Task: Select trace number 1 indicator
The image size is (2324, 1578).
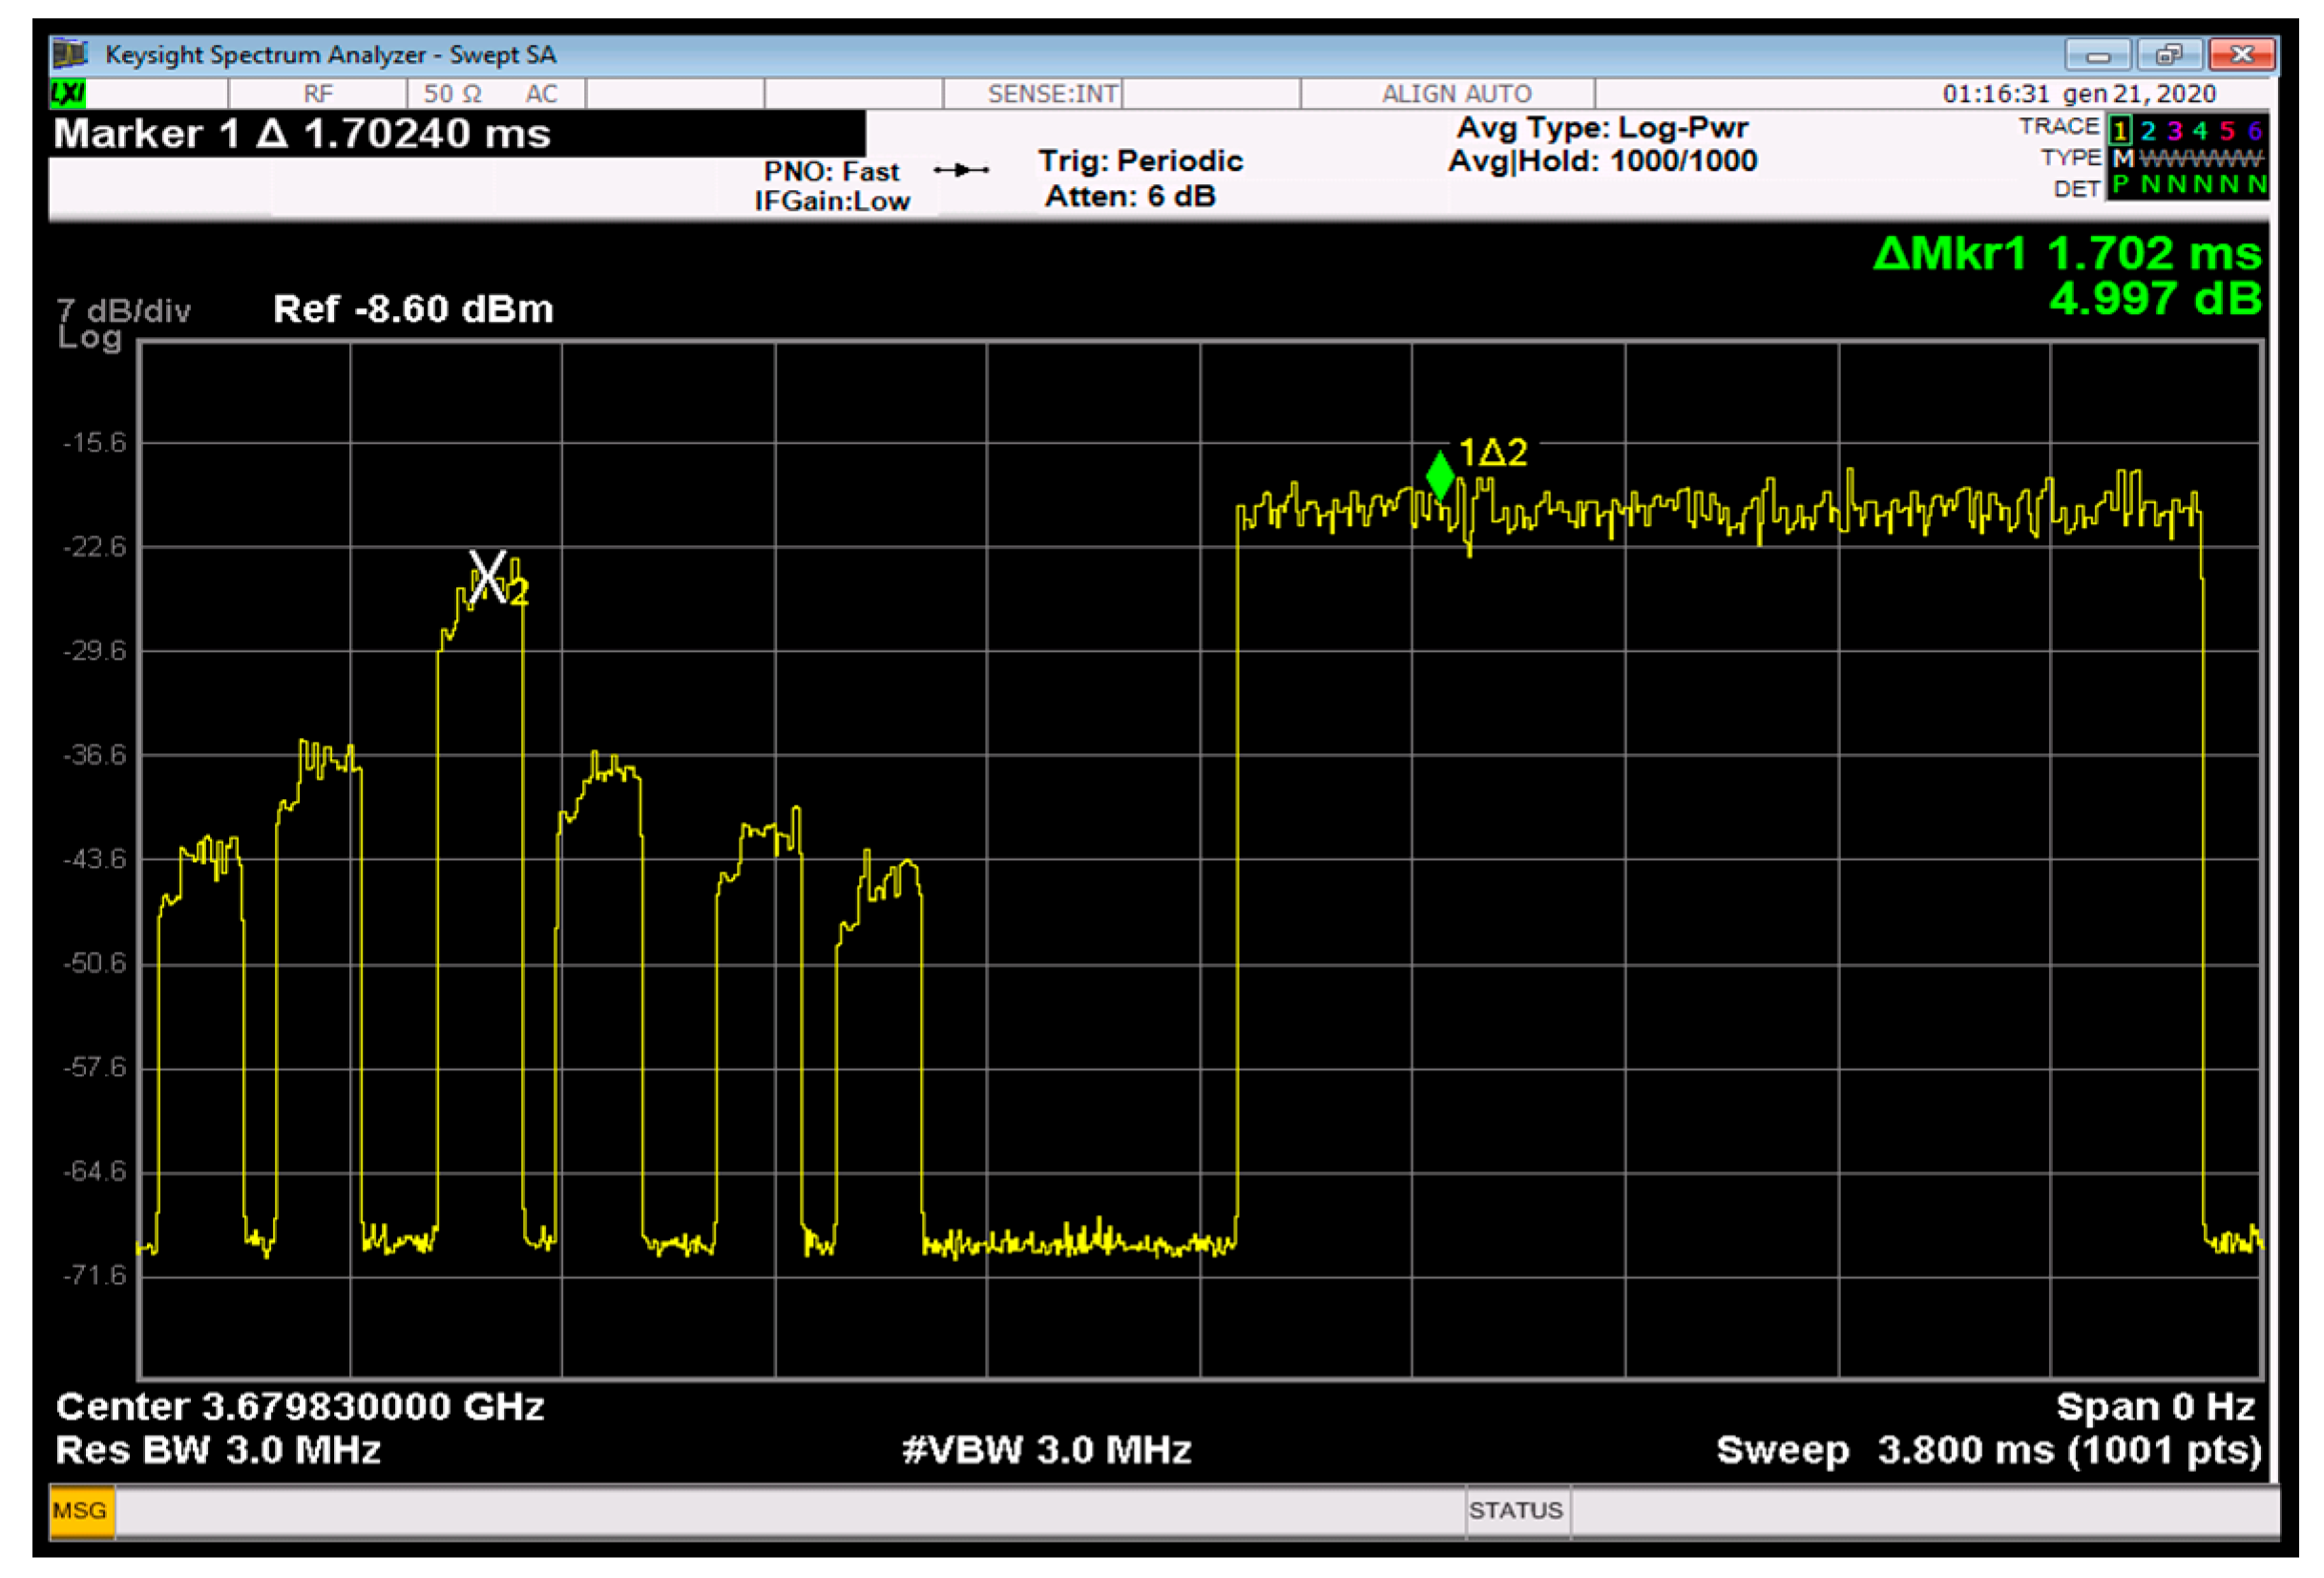Action: pyautogui.click(x=2119, y=131)
